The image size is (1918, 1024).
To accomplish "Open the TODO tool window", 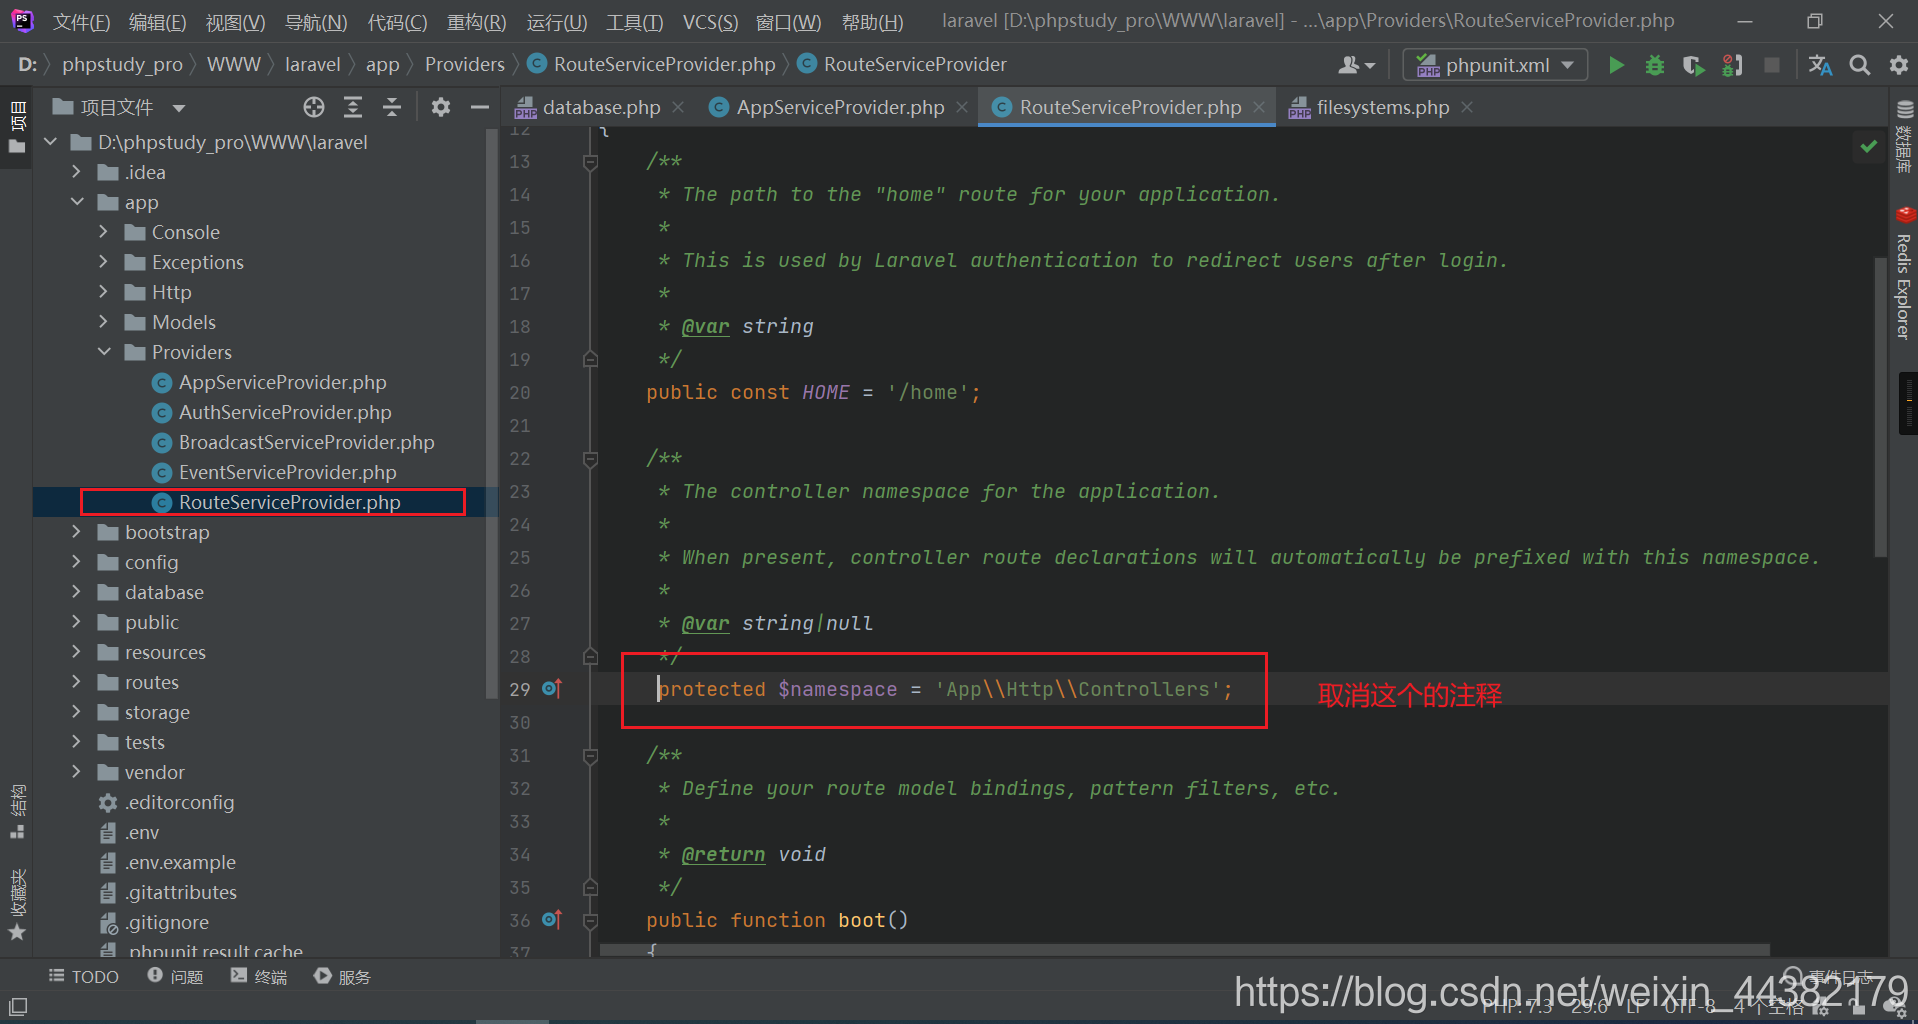I will (84, 976).
